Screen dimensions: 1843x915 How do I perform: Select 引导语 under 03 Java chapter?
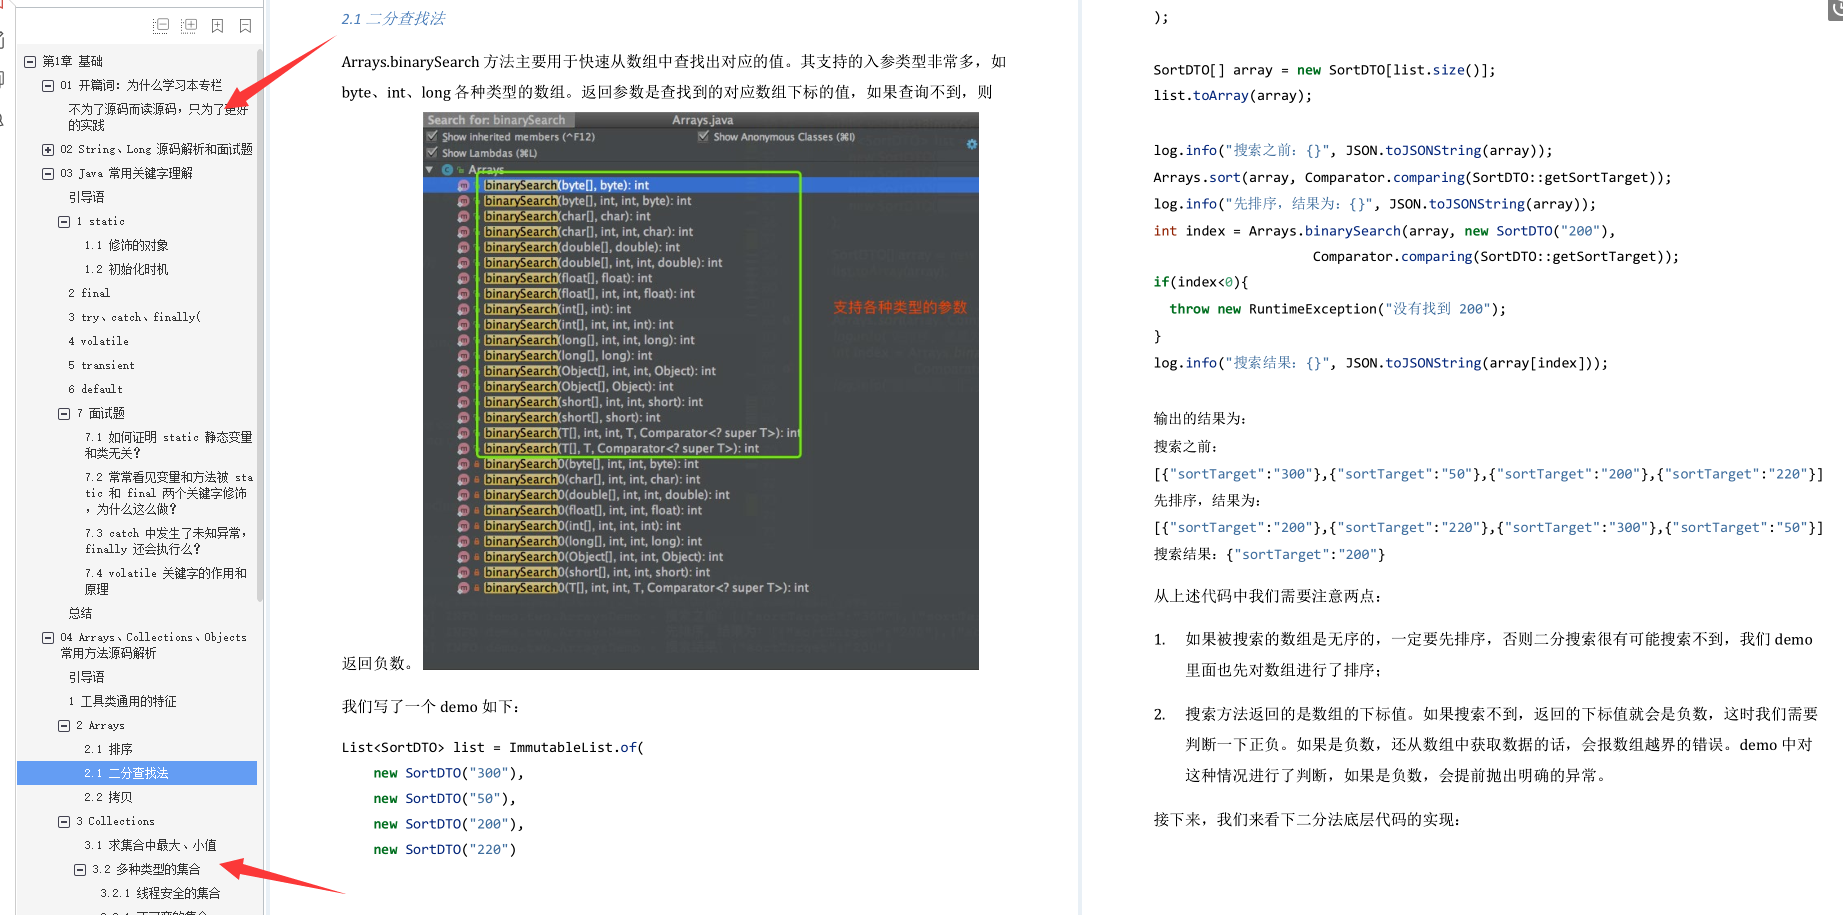tap(86, 197)
